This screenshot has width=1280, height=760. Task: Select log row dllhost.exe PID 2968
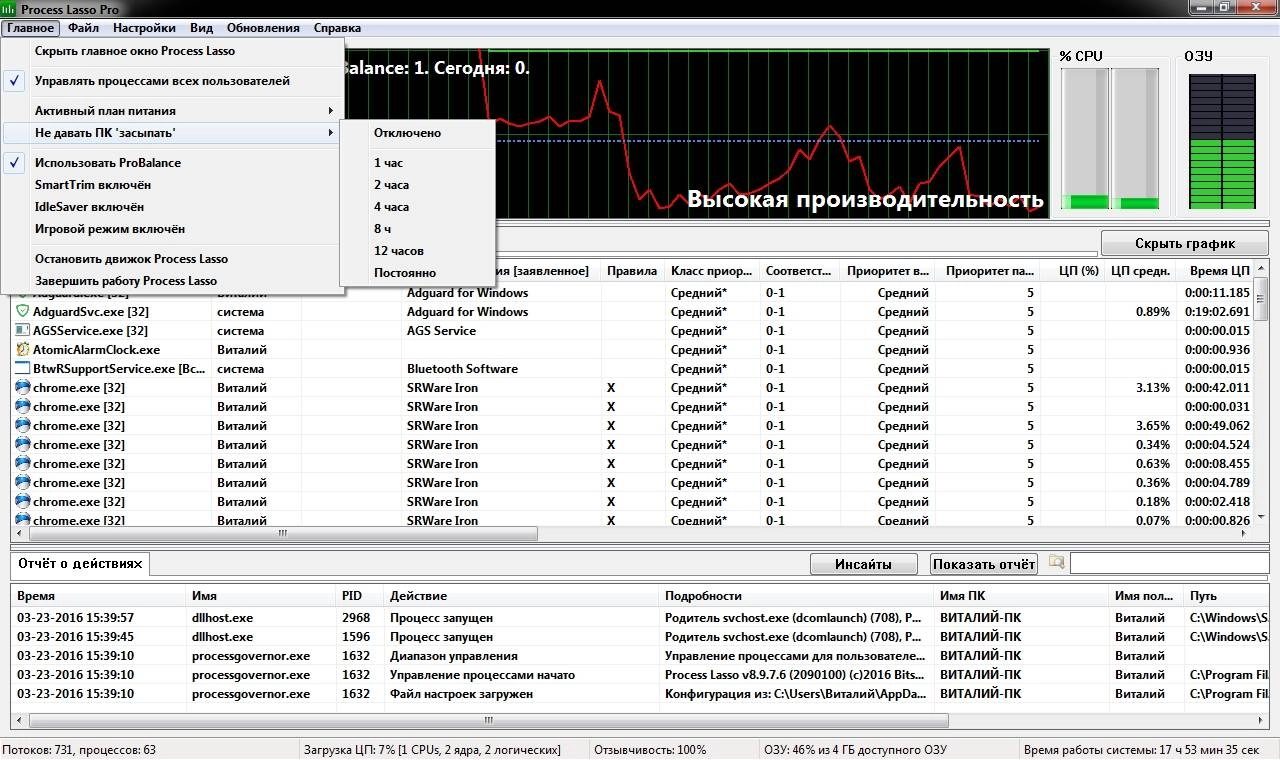(640, 618)
